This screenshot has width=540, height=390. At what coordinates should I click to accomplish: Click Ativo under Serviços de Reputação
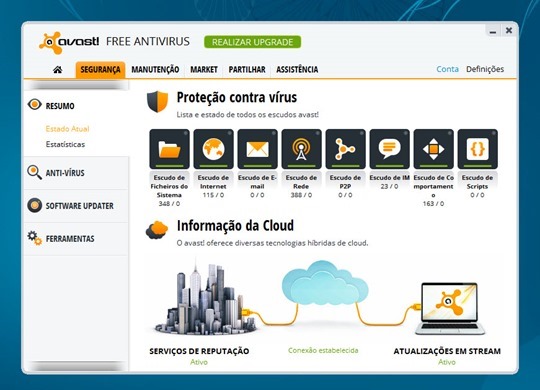tap(199, 362)
